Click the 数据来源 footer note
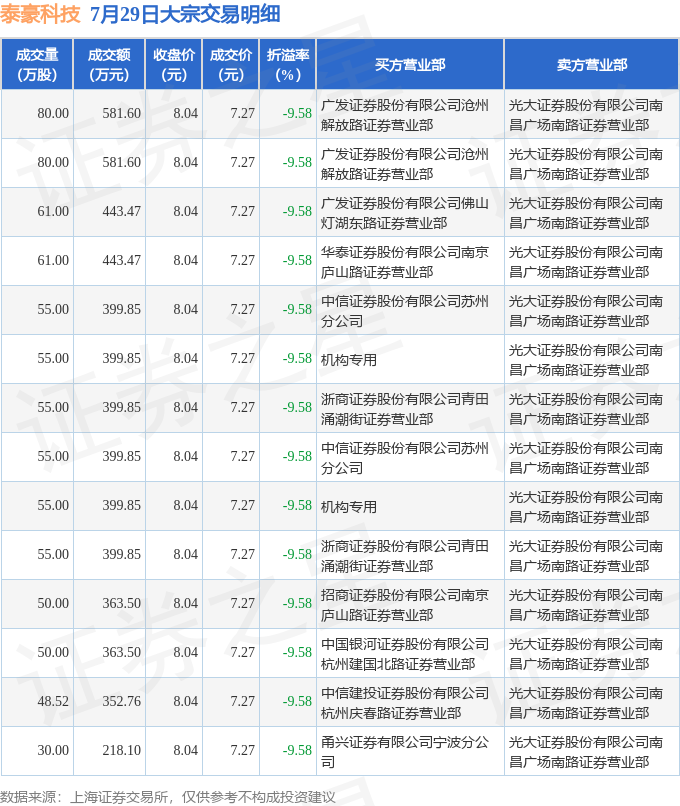The width and height of the screenshot is (680, 806). [x=168, y=797]
